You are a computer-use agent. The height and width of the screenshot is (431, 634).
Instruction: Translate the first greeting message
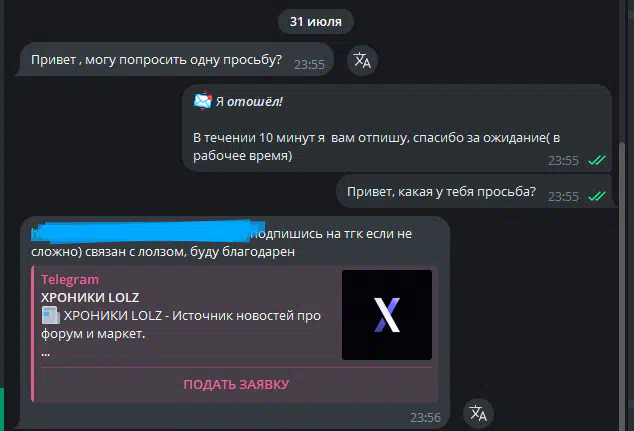click(362, 61)
